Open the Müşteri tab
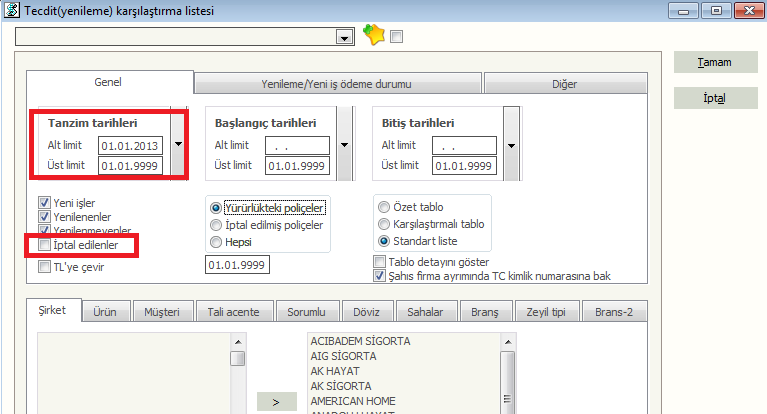 [160, 312]
